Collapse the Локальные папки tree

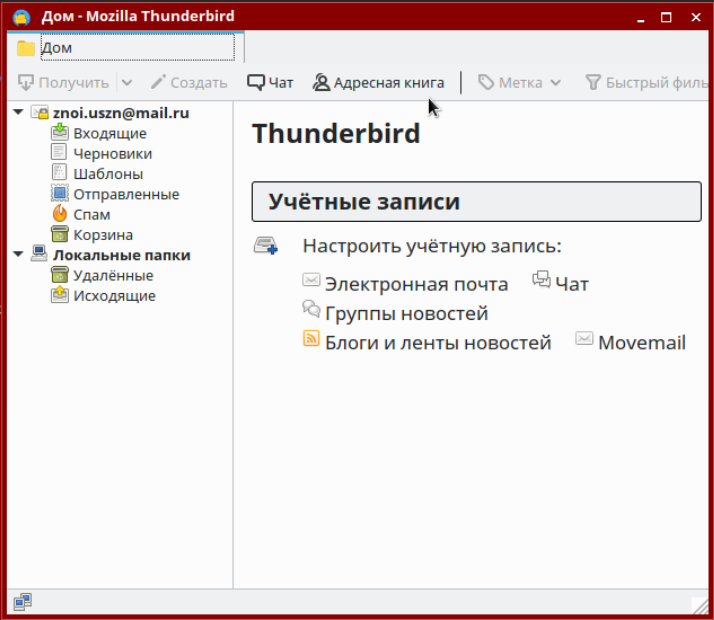18,254
